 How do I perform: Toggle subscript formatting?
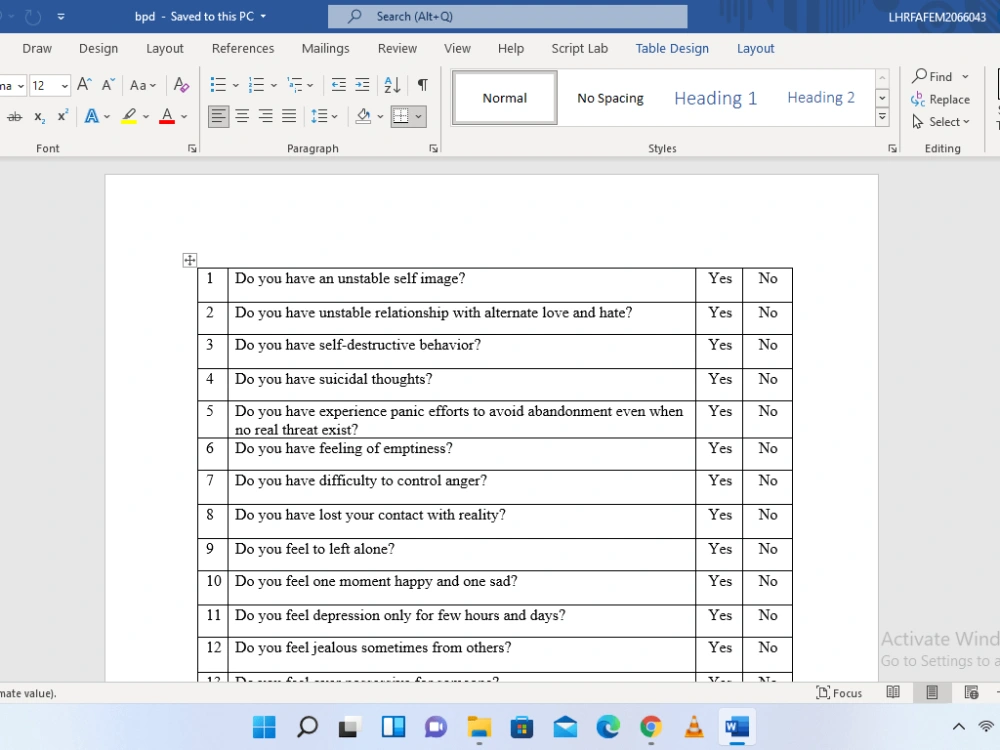[x=39, y=117]
